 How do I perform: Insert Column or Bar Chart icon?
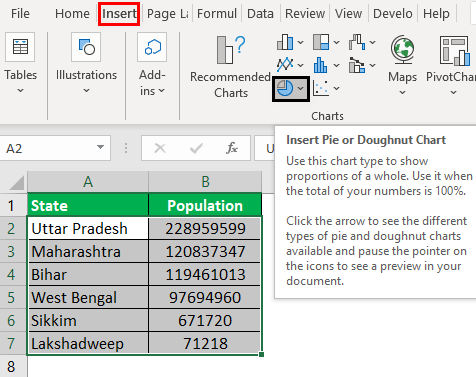point(285,42)
